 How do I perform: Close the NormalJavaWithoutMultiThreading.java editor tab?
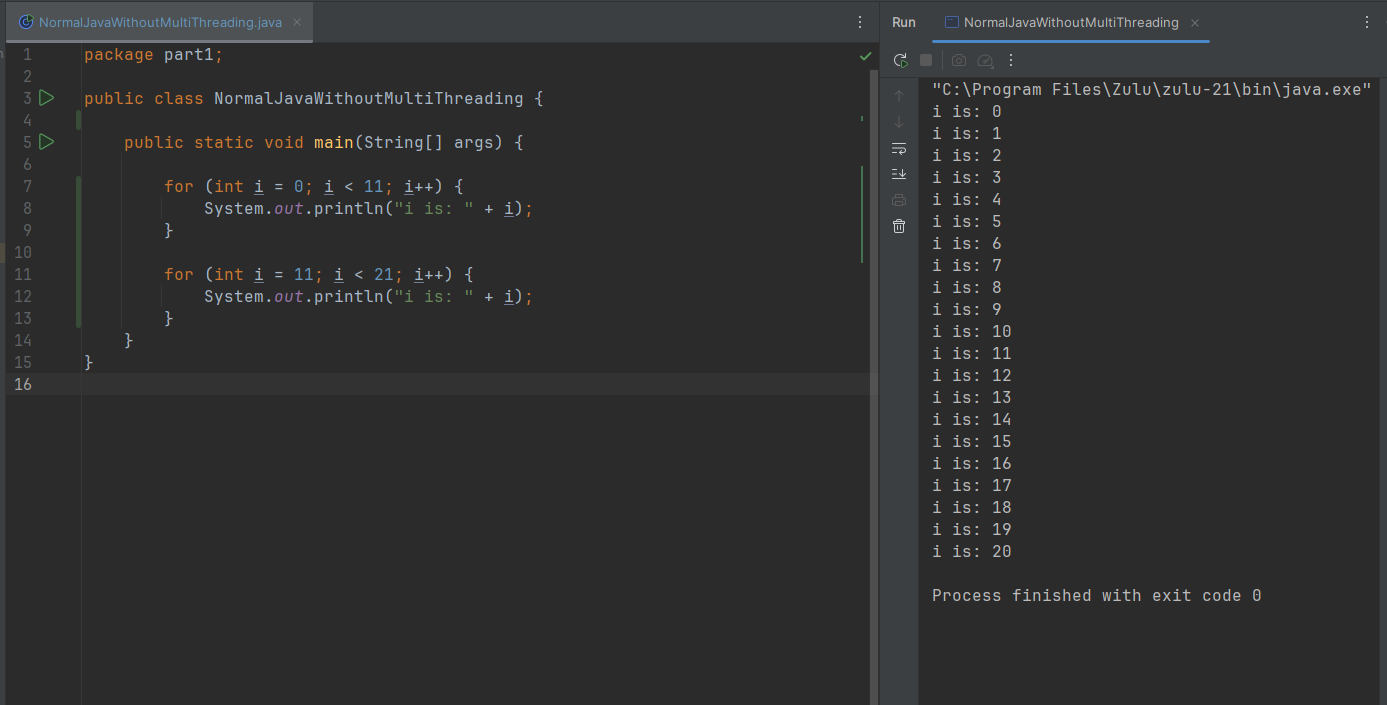pyautogui.click(x=297, y=22)
